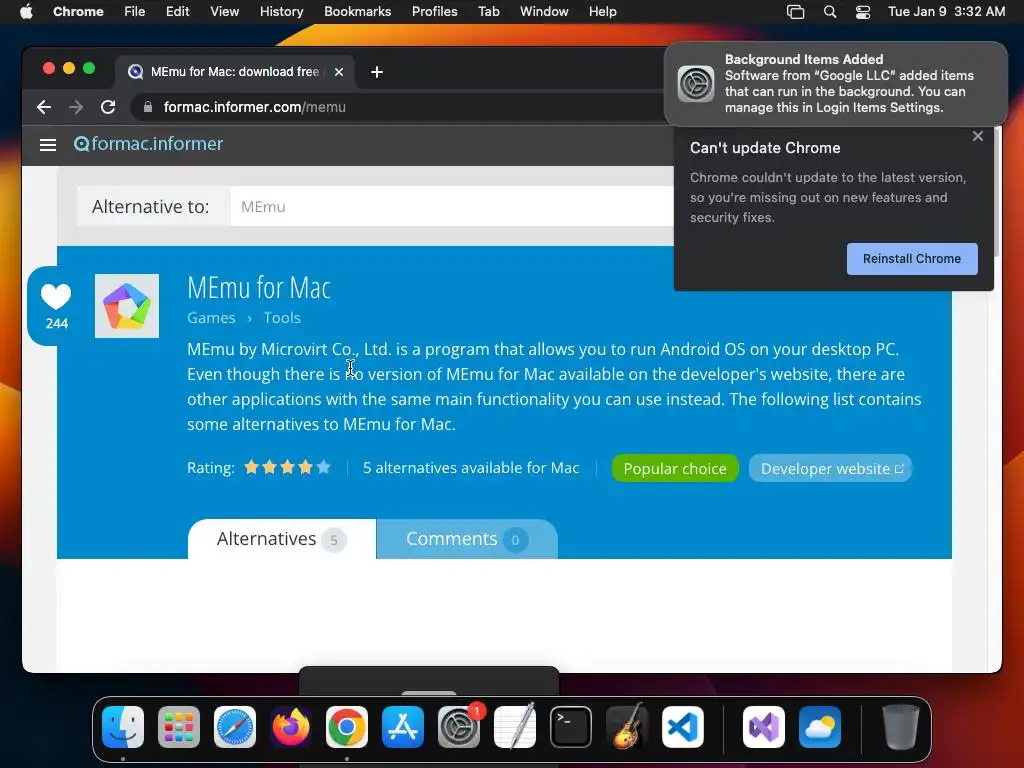This screenshot has width=1024, height=768.
Task: Open the Chrome menu in menu bar
Action: pos(78,12)
